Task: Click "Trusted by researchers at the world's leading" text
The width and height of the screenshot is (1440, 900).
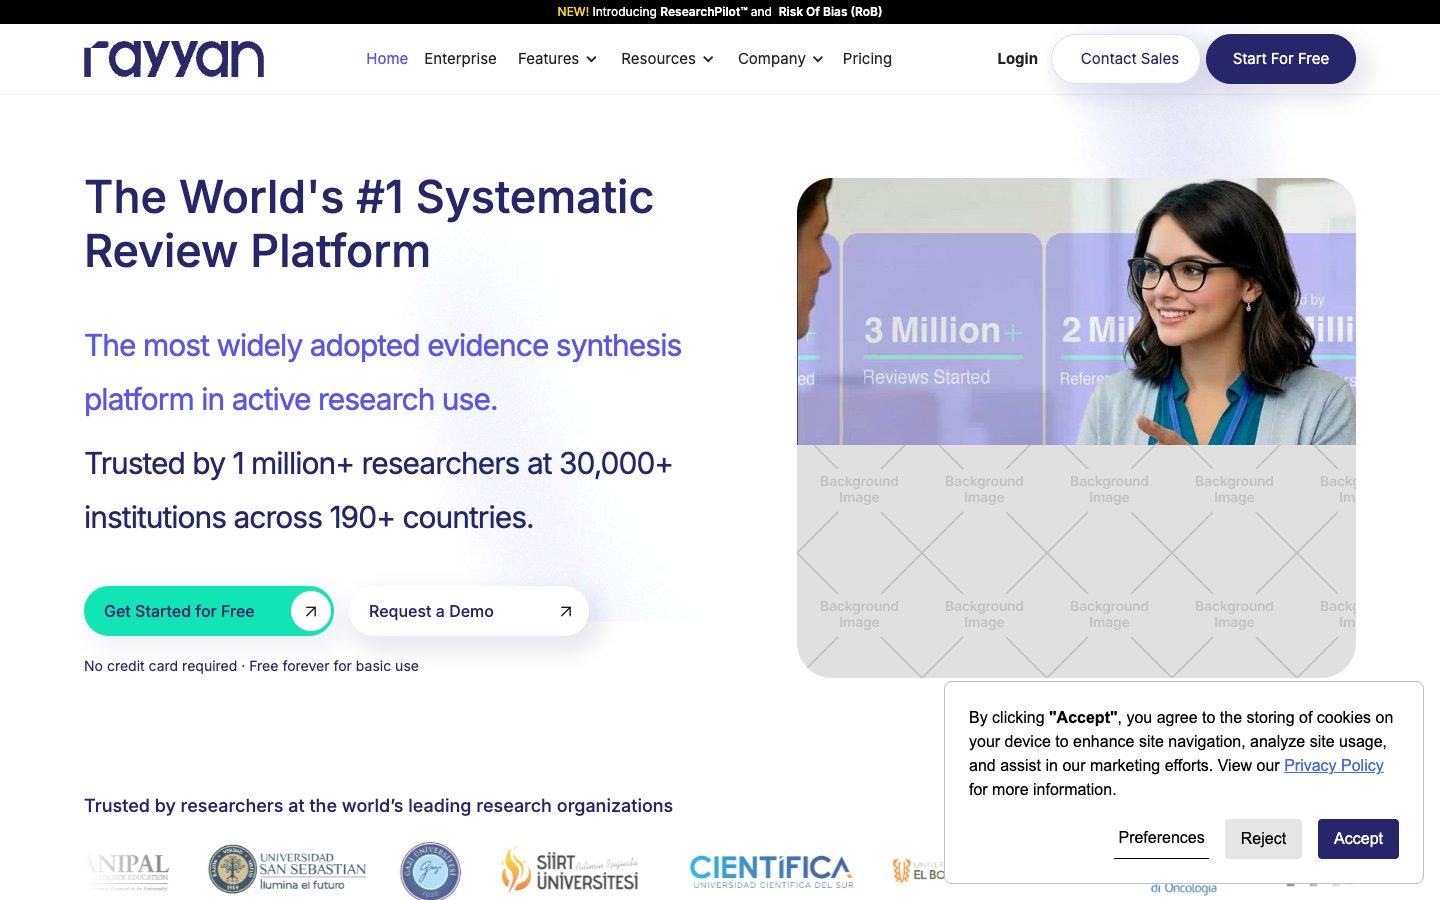Action: (378, 806)
